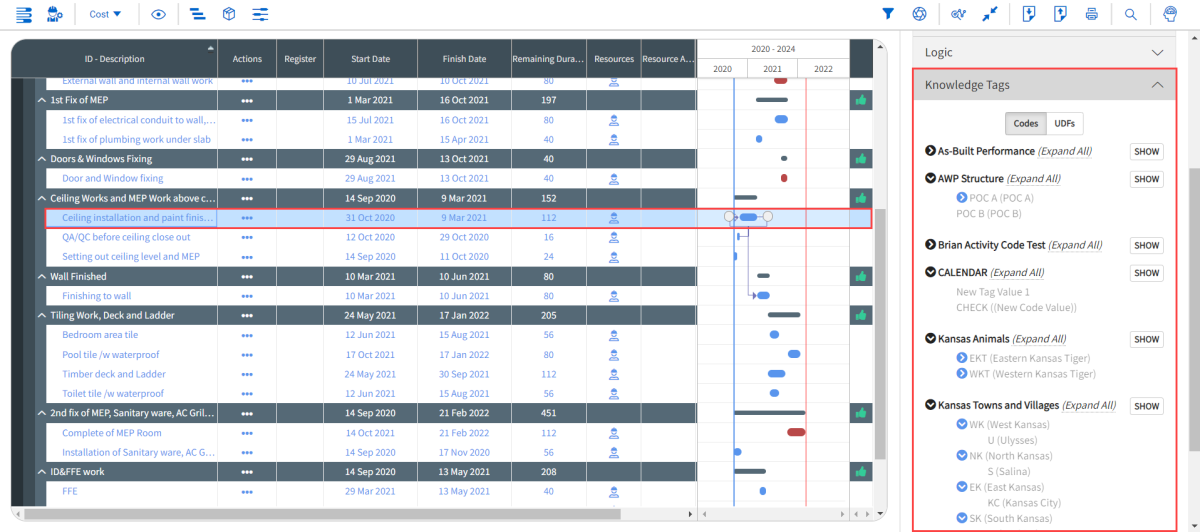
Task: Open actions menu for FFE row
Action: pos(247,492)
